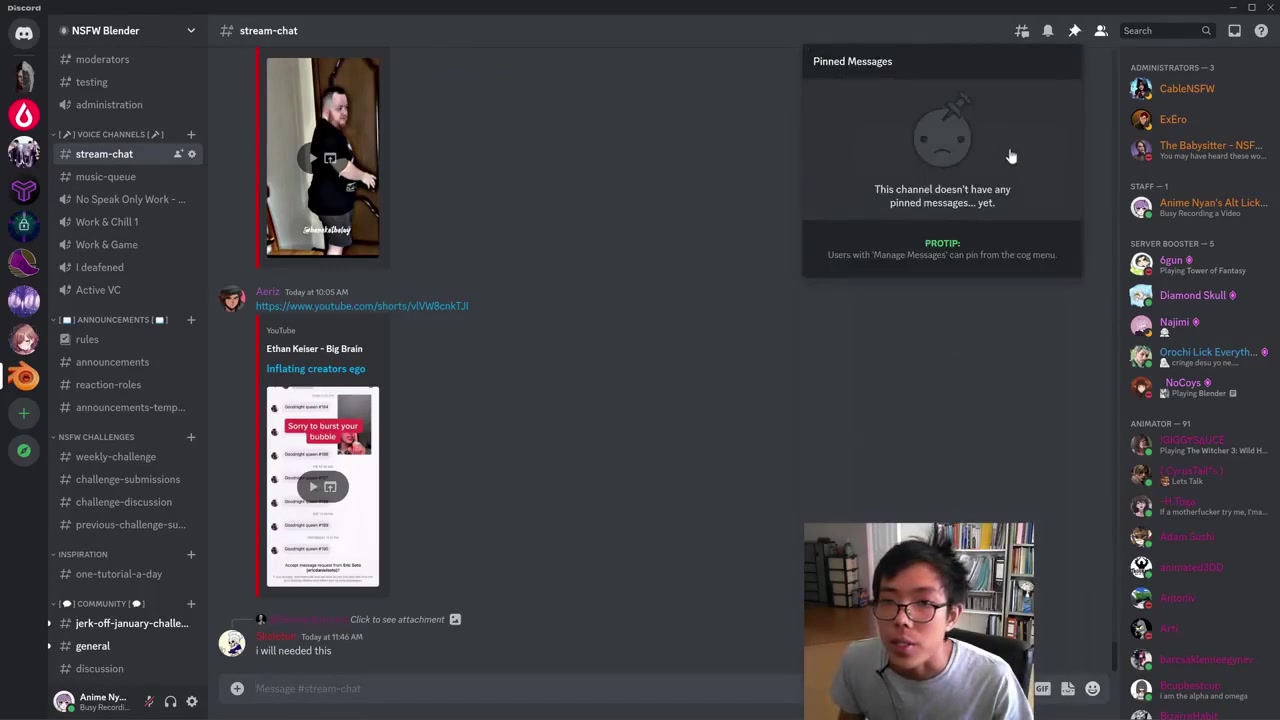Toggle the member list visibility

1100,31
